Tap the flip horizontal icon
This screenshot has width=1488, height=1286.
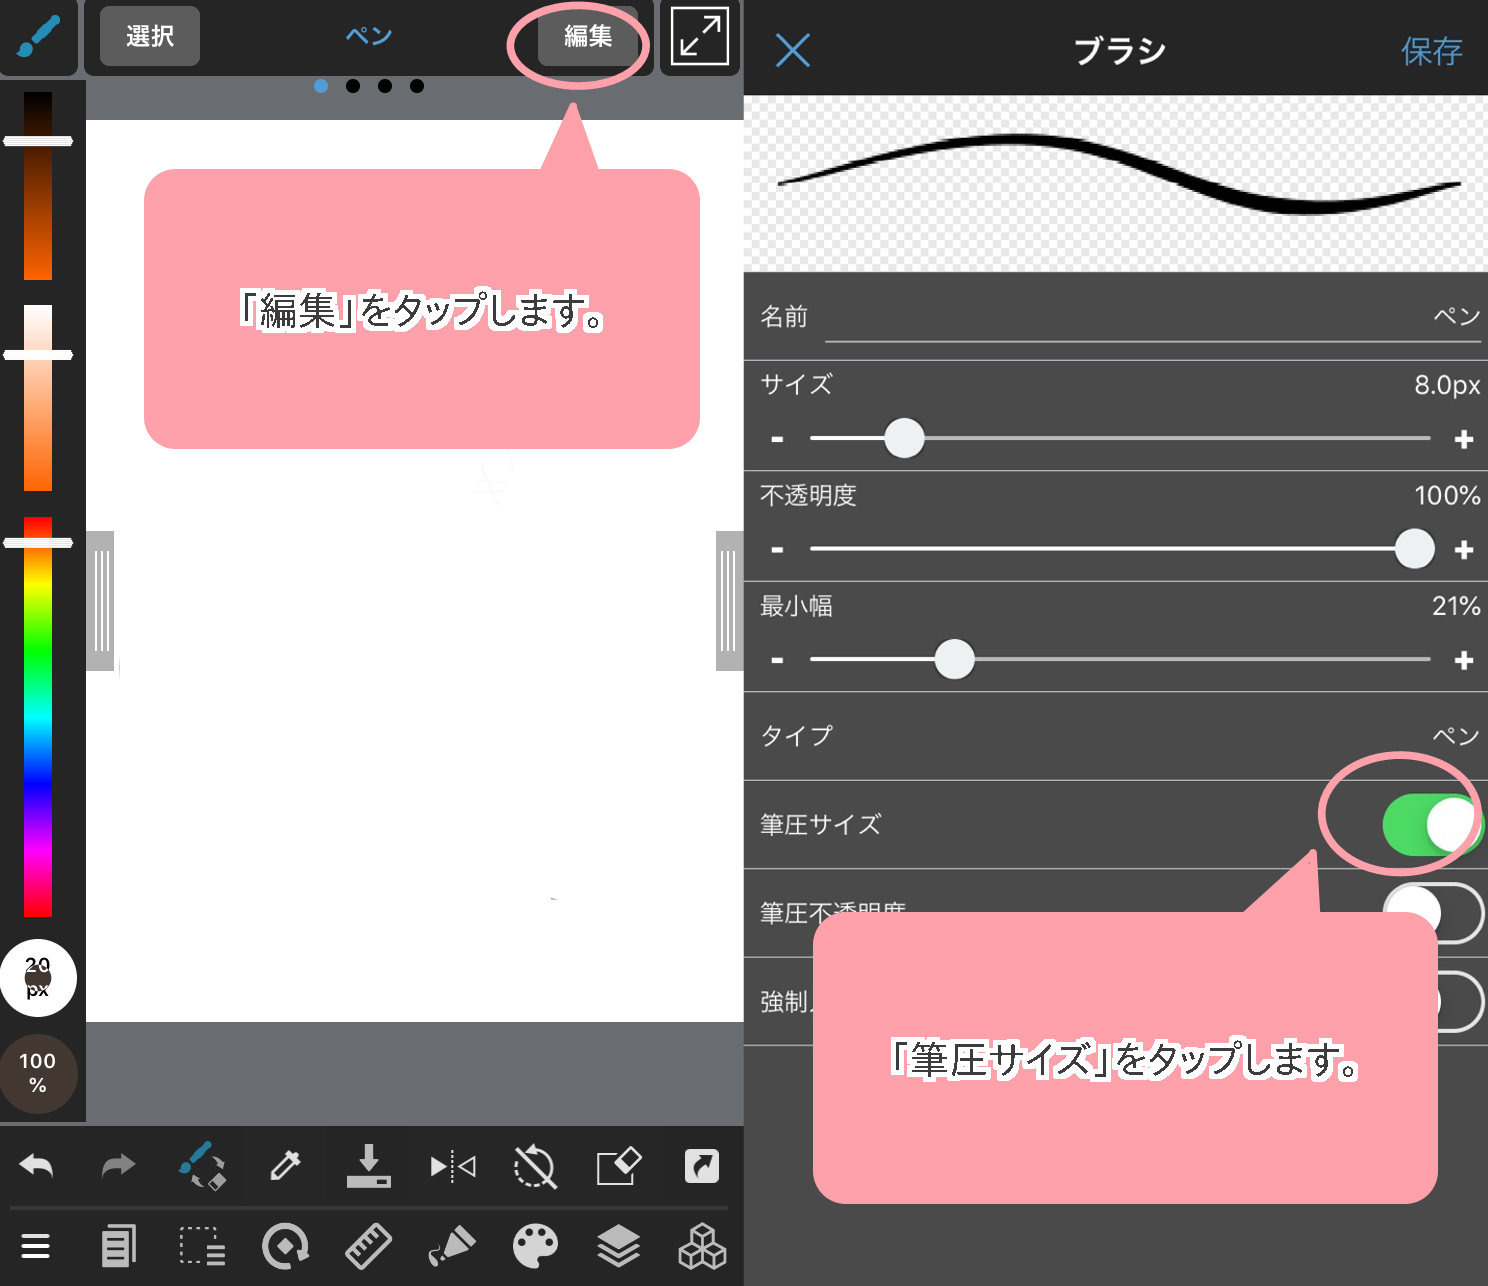coord(452,1166)
